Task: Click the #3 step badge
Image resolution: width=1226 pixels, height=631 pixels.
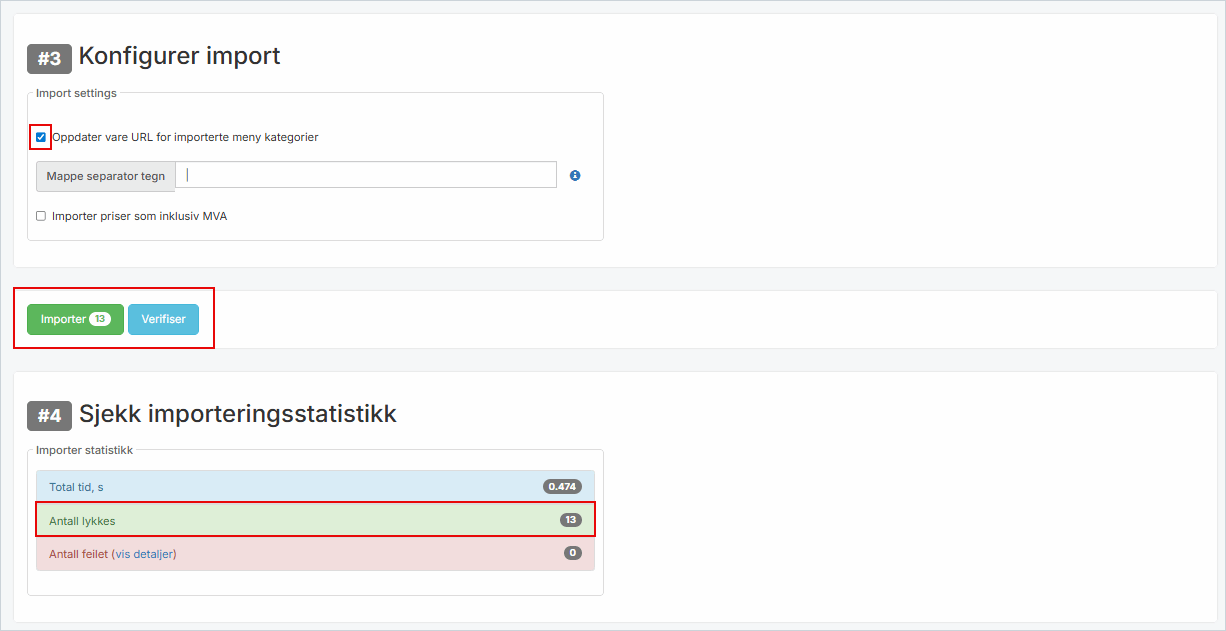Action: 49,59
